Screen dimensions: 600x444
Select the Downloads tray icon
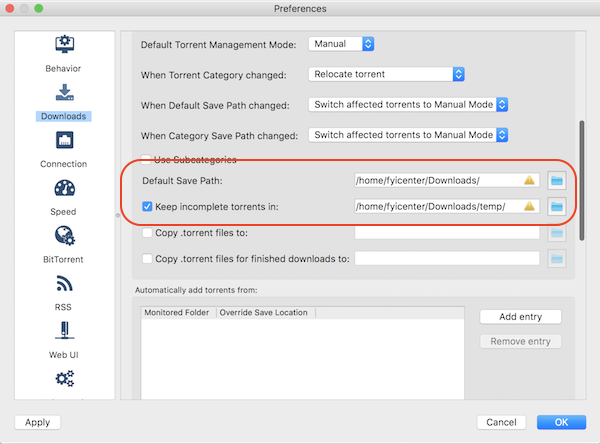64,92
